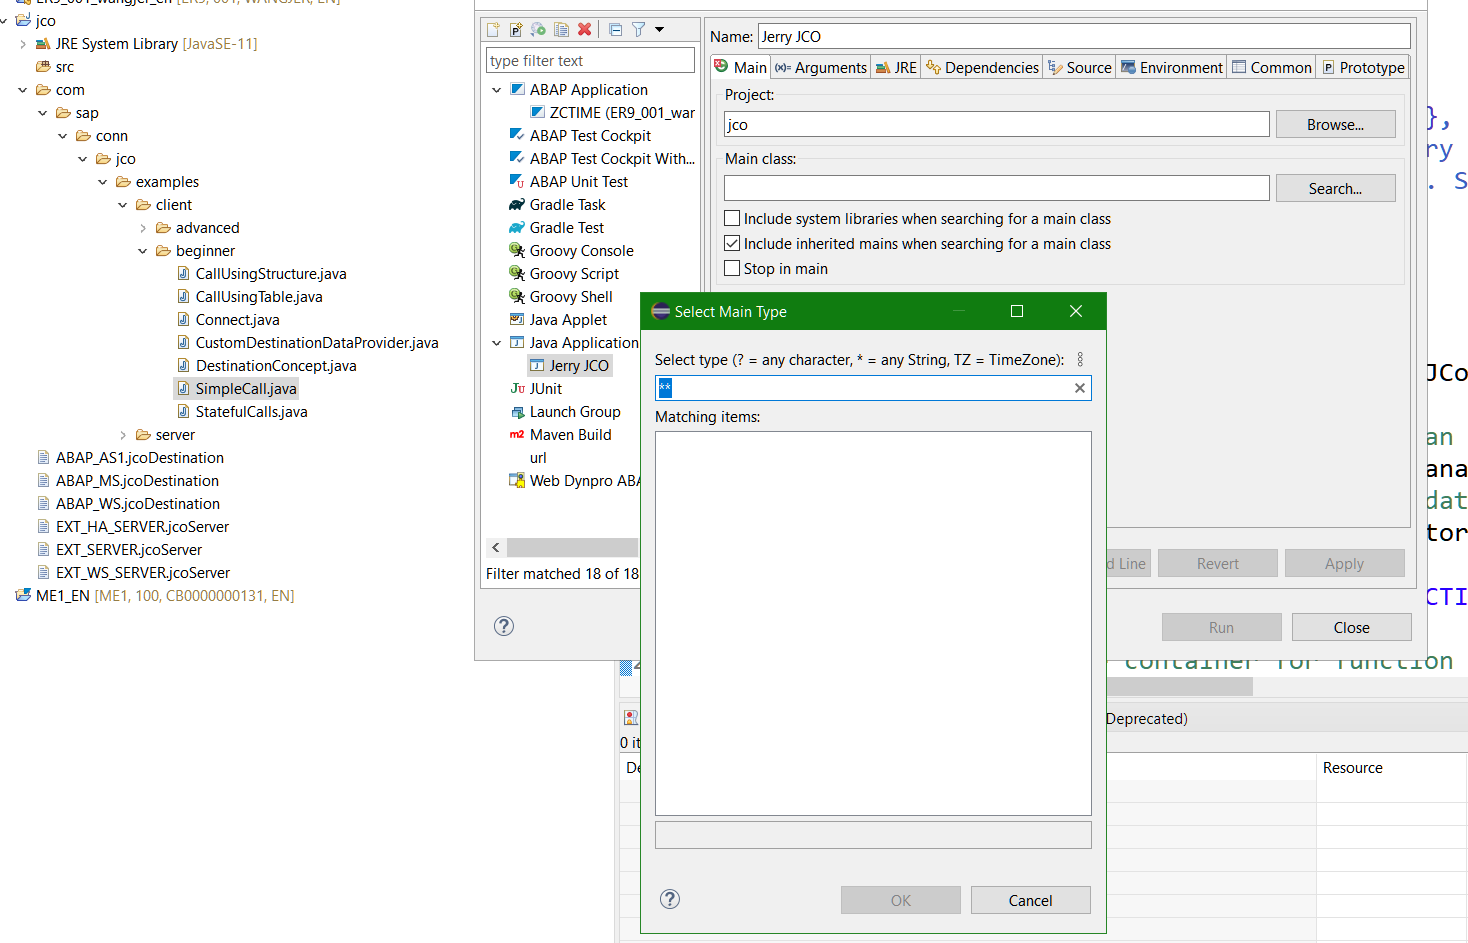
Task: Click inside the 'type filter text' field
Action: point(590,60)
